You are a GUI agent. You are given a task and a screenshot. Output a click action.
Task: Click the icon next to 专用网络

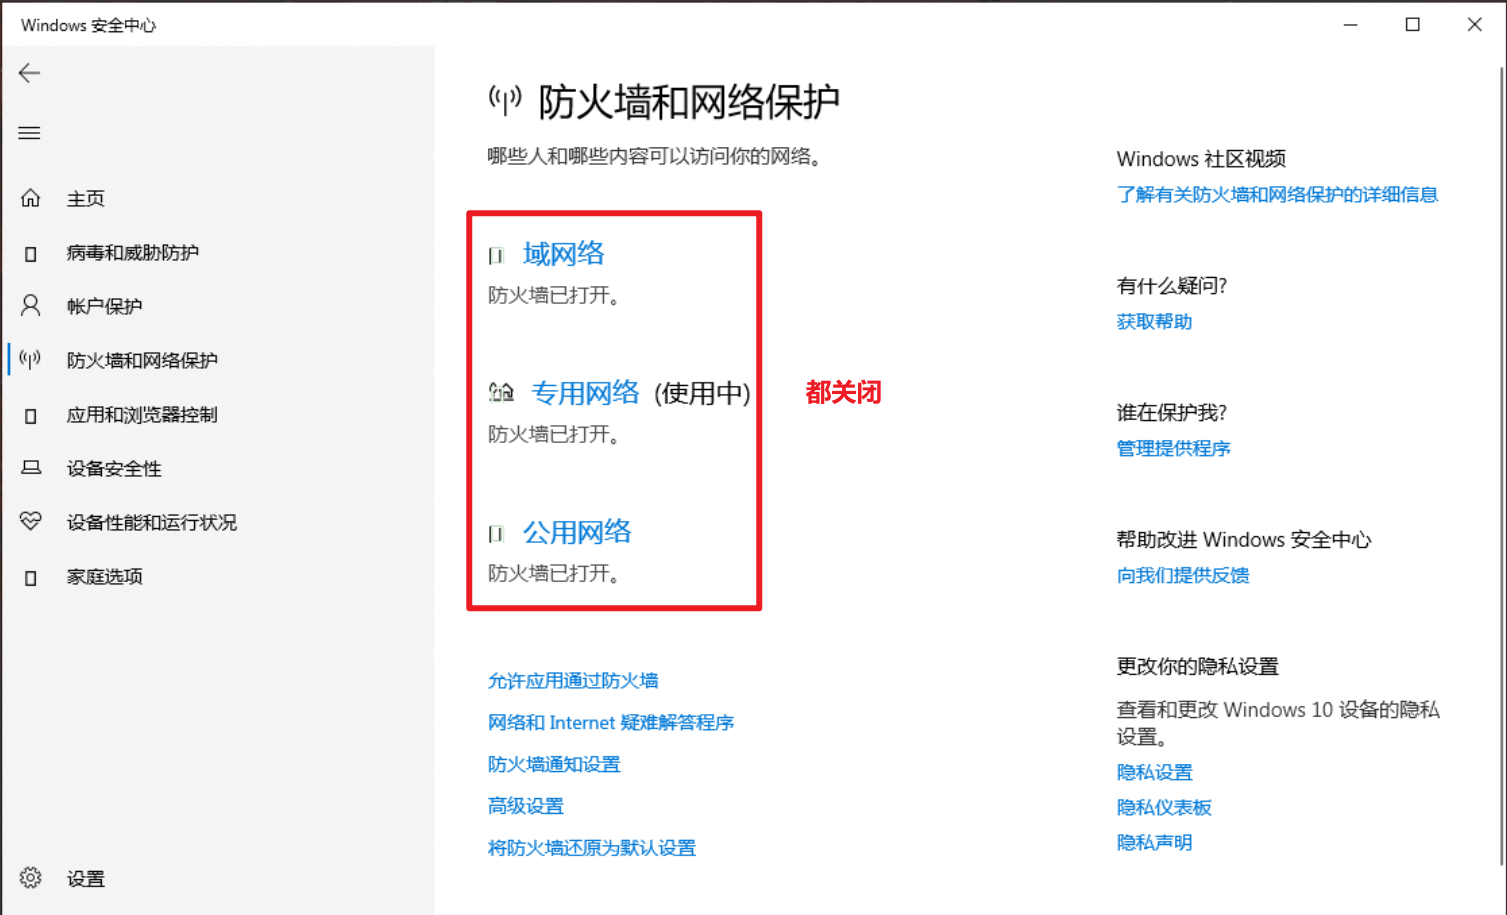point(501,392)
